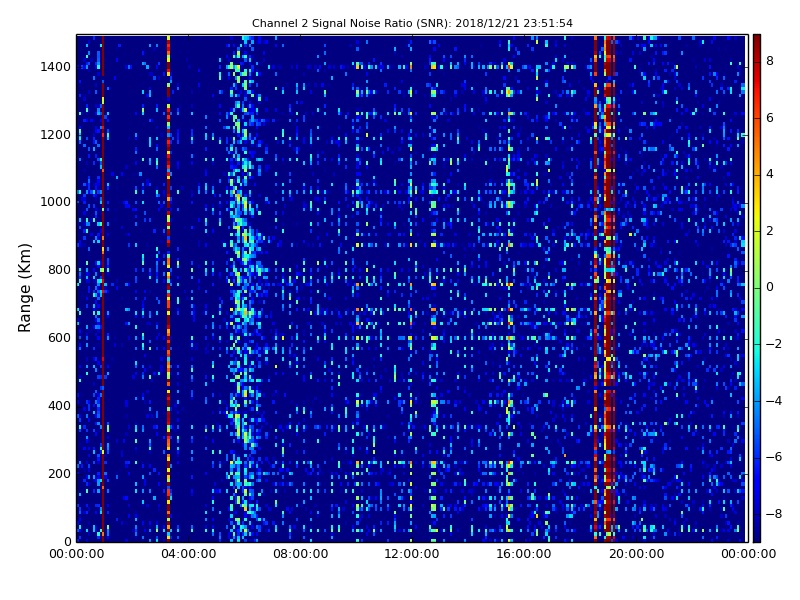The image size is (800, 600).
Task: Click the Range (Km) y-axis label
Action: tap(24, 288)
